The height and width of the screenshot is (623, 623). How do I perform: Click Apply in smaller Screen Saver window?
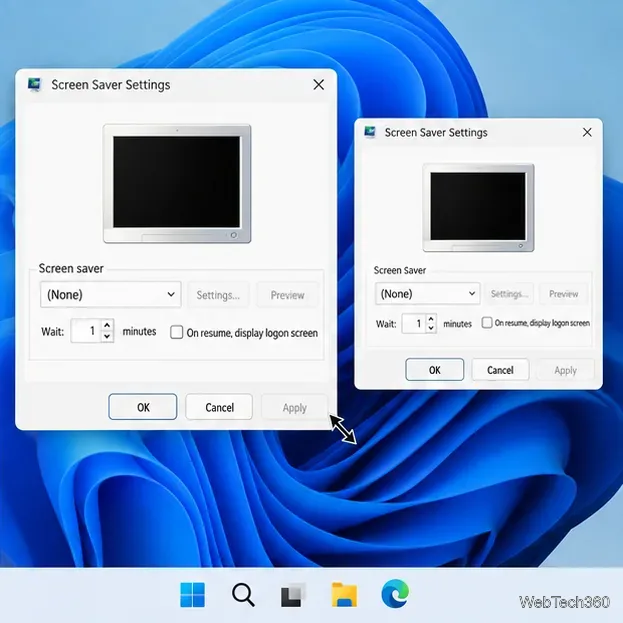click(x=565, y=370)
